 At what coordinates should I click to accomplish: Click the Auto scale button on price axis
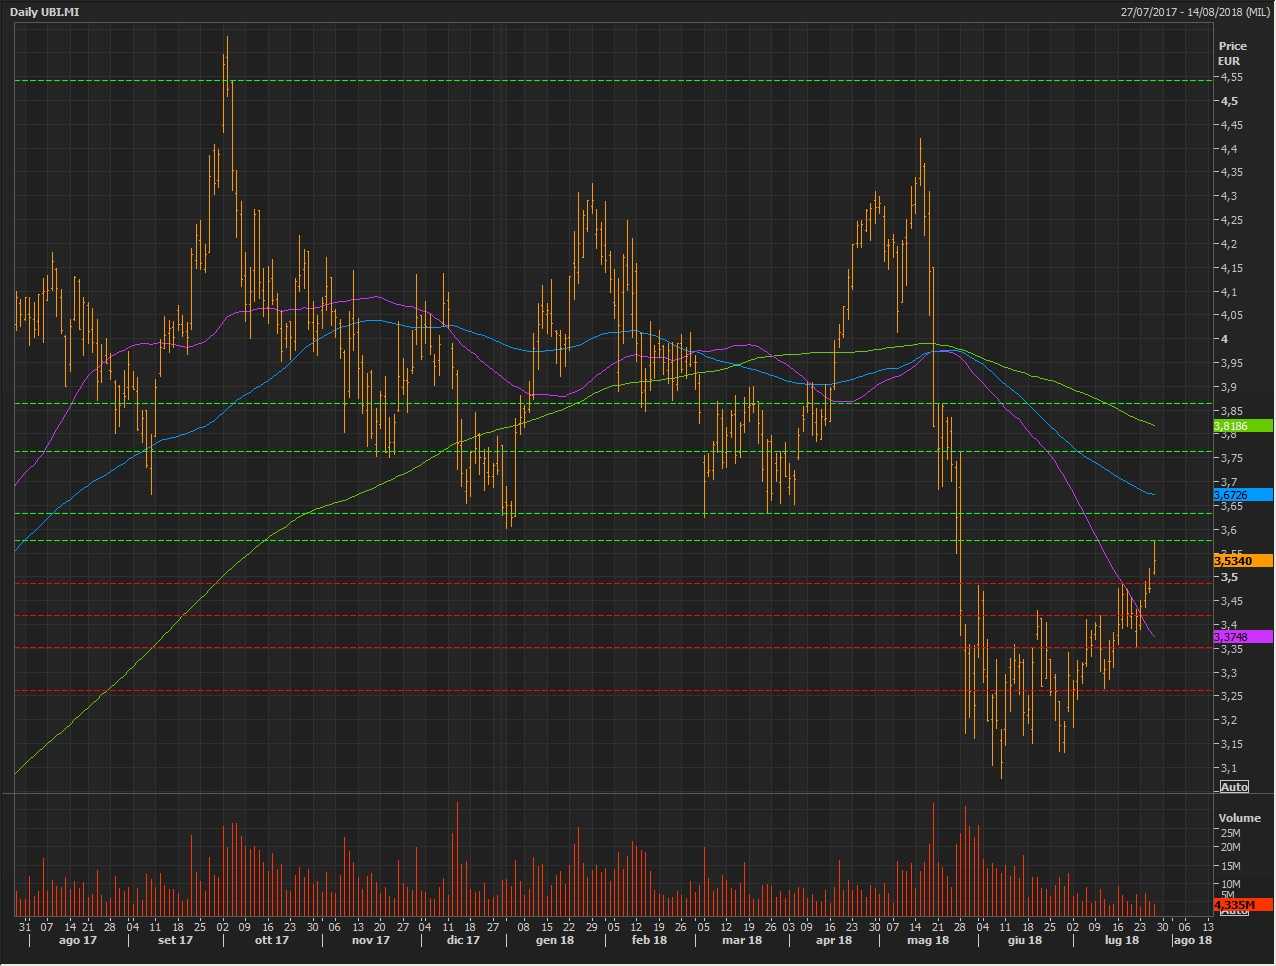click(x=1234, y=787)
